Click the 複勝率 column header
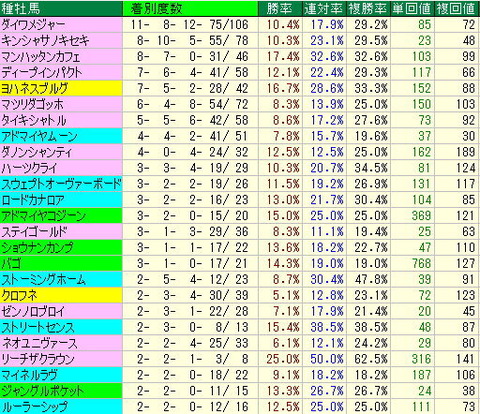The image size is (480, 414). [x=368, y=8]
